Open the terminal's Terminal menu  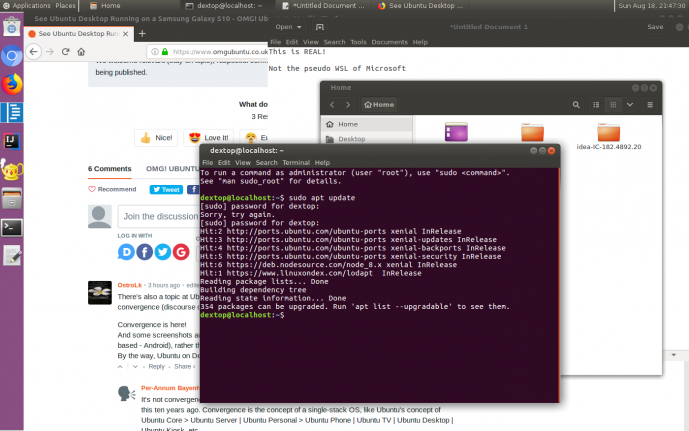[x=296, y=163]
